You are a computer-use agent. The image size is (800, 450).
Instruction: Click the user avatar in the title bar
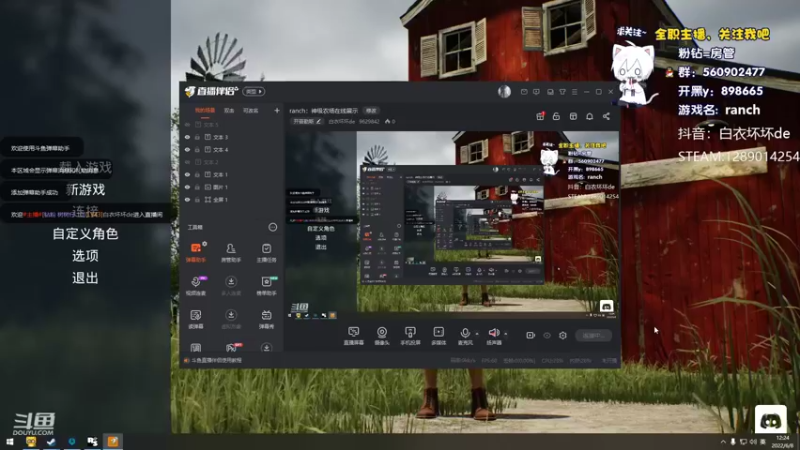click(x=504, y=91)
